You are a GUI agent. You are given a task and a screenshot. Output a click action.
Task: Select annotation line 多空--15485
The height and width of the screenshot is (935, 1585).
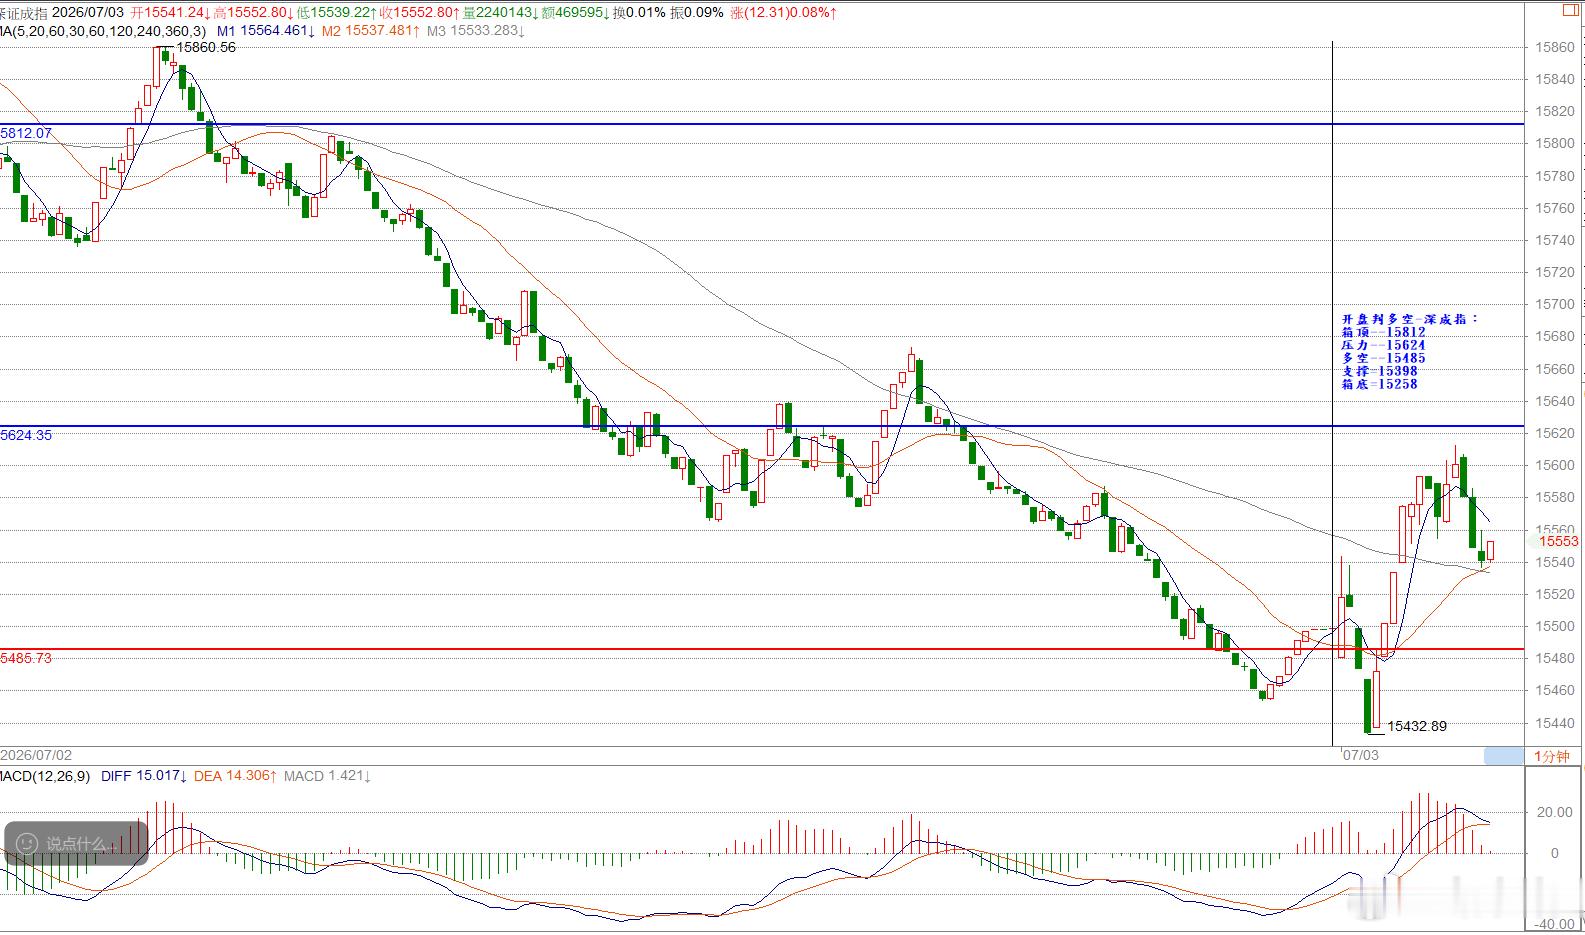coord(1383,358)
